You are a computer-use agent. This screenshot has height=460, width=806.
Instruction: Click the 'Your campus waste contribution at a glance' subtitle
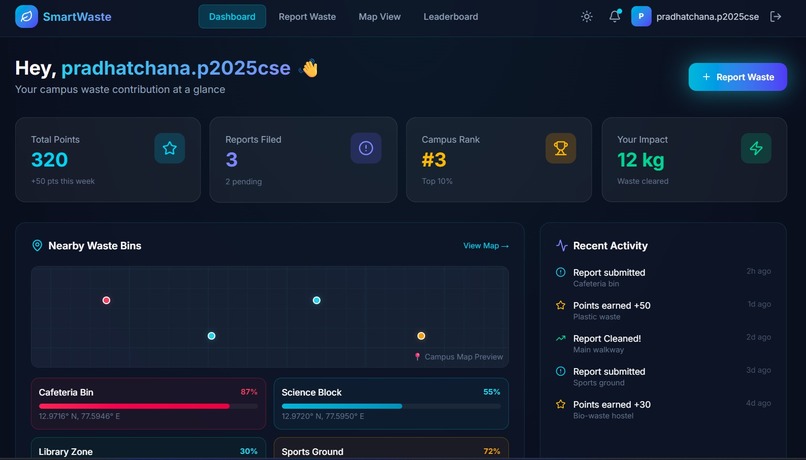pyautogui.click(x=120, y=89)
